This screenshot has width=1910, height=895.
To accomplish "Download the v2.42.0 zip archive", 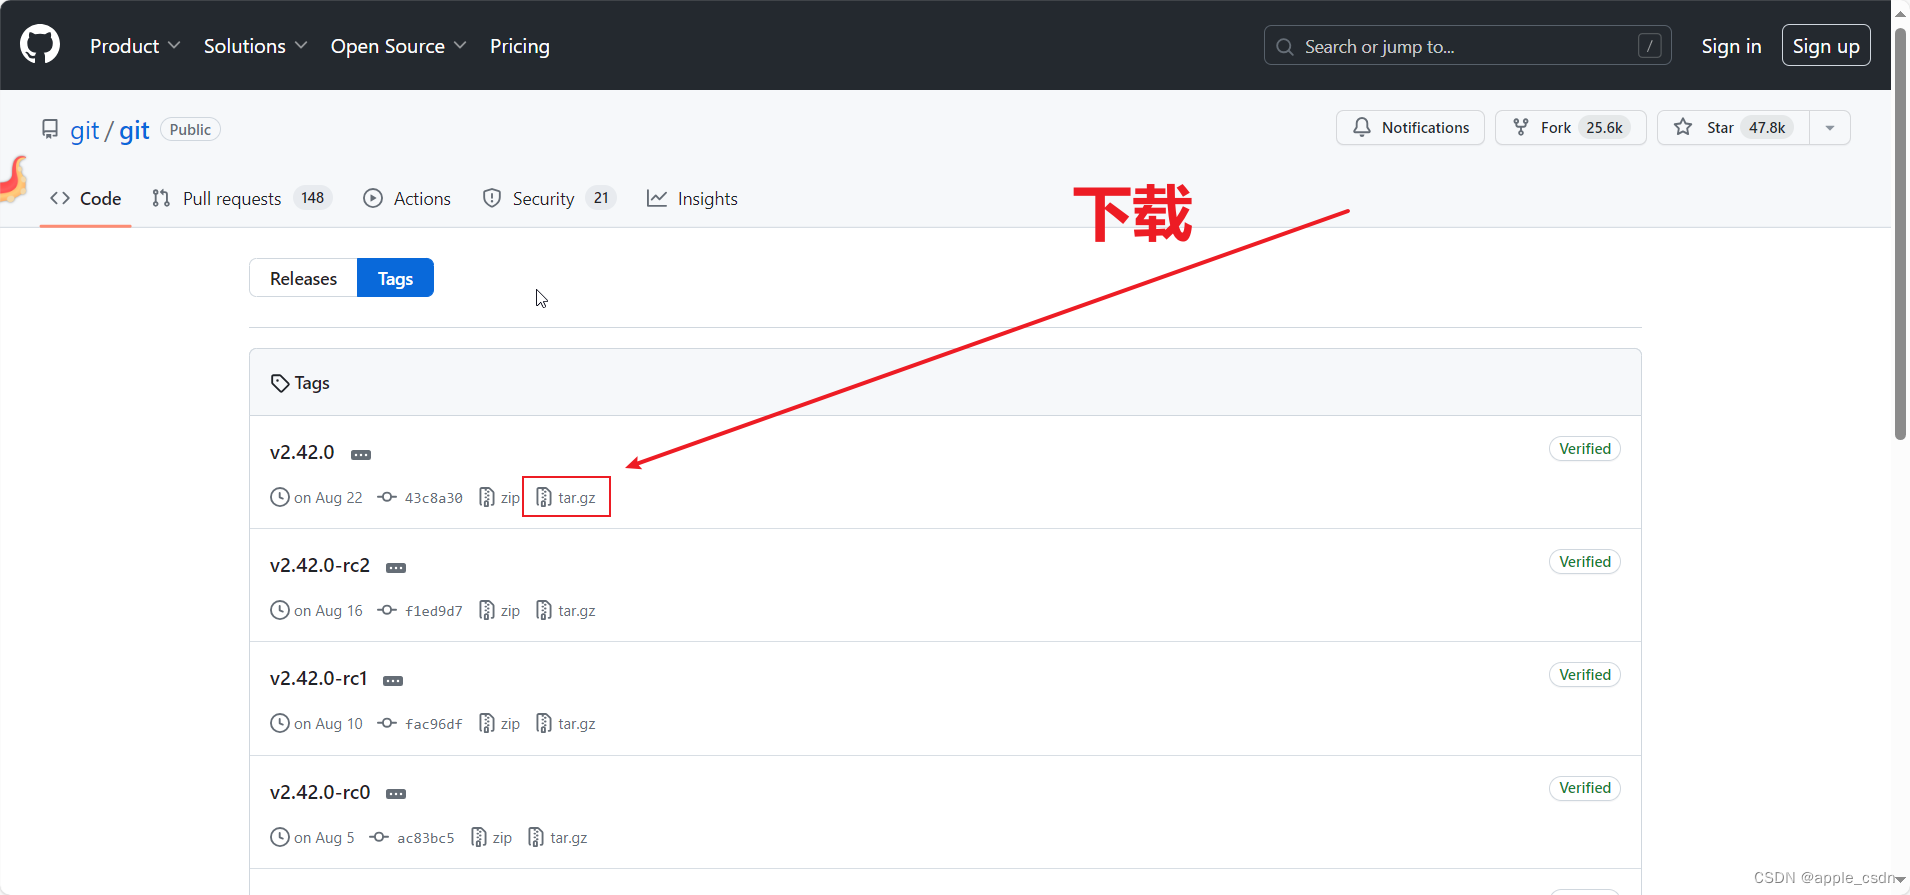I will click(x=499, y=497).
